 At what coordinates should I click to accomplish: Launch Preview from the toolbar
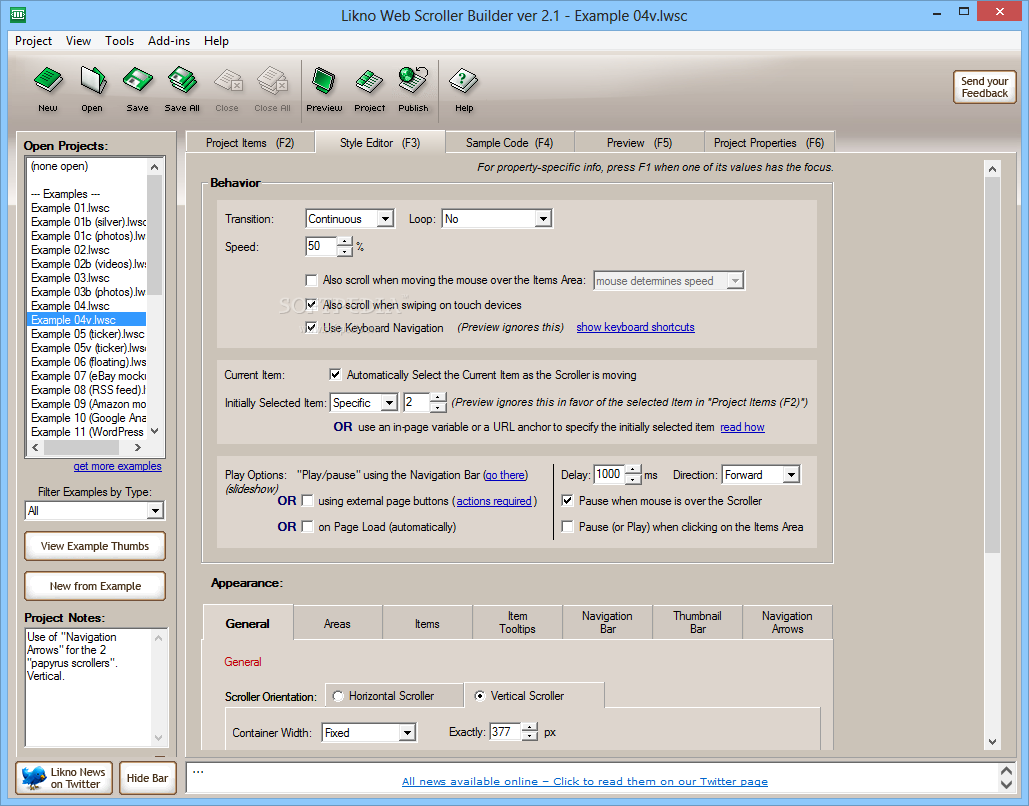coord(324,89)
